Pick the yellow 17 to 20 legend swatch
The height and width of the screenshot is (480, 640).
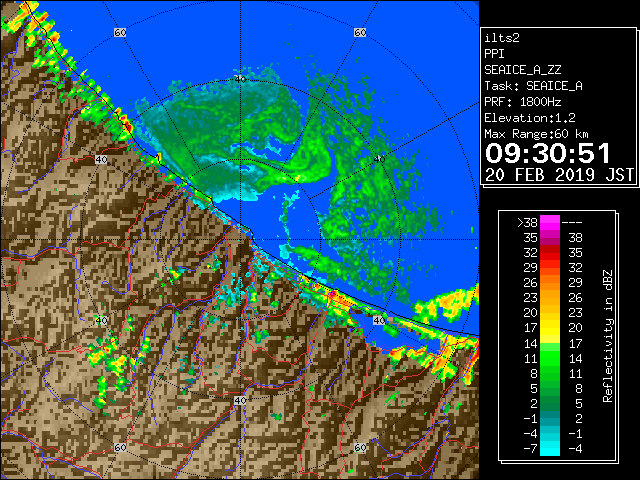[550, 328]
